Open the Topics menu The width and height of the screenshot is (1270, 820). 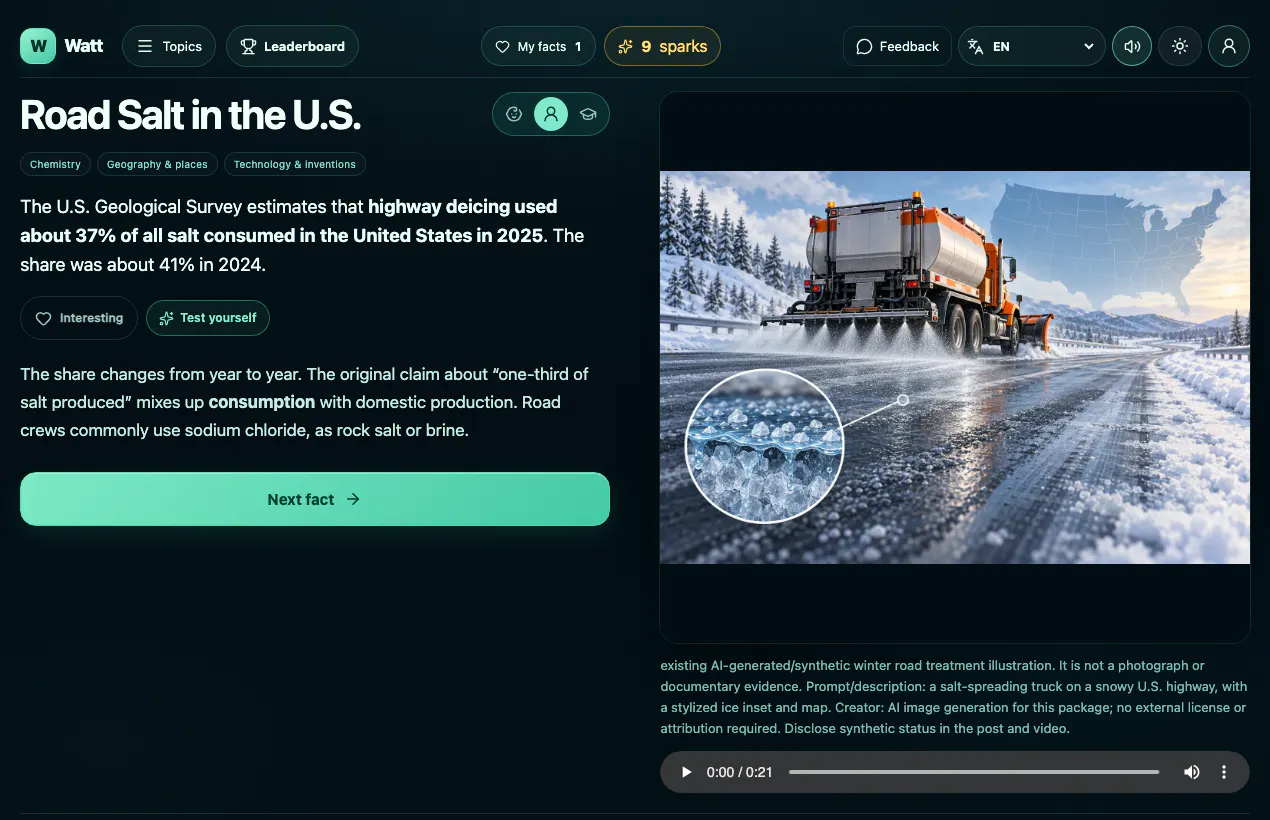(x=169, y=46)
